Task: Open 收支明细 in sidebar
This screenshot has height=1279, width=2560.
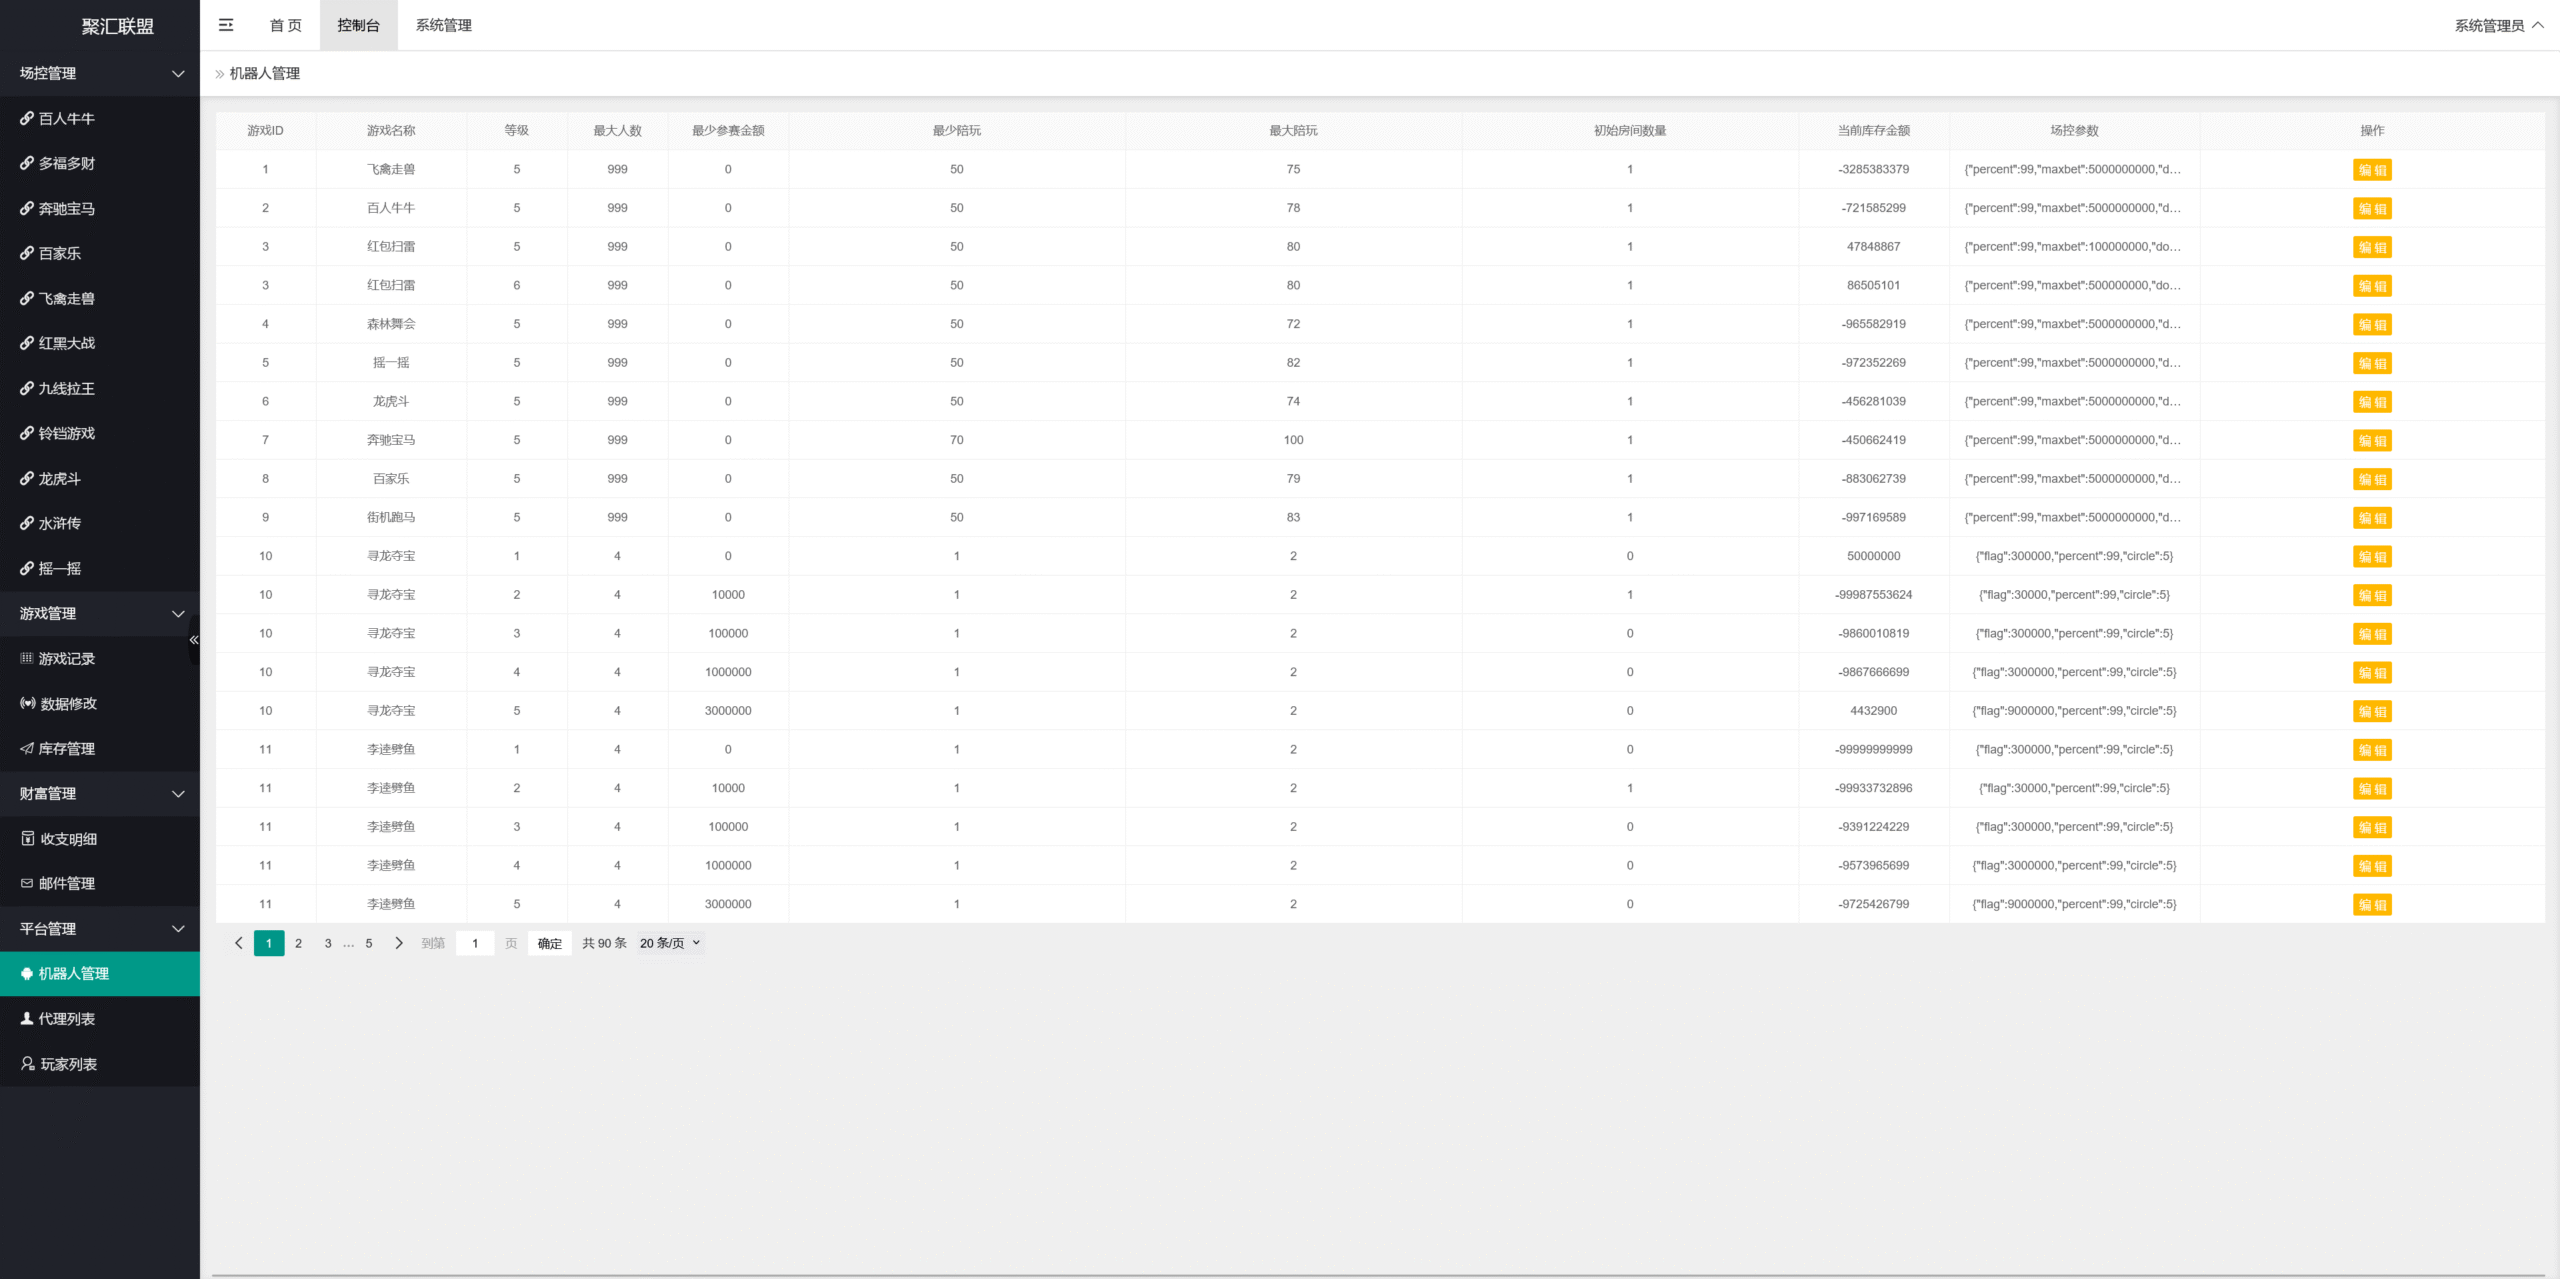Action: 68,839
